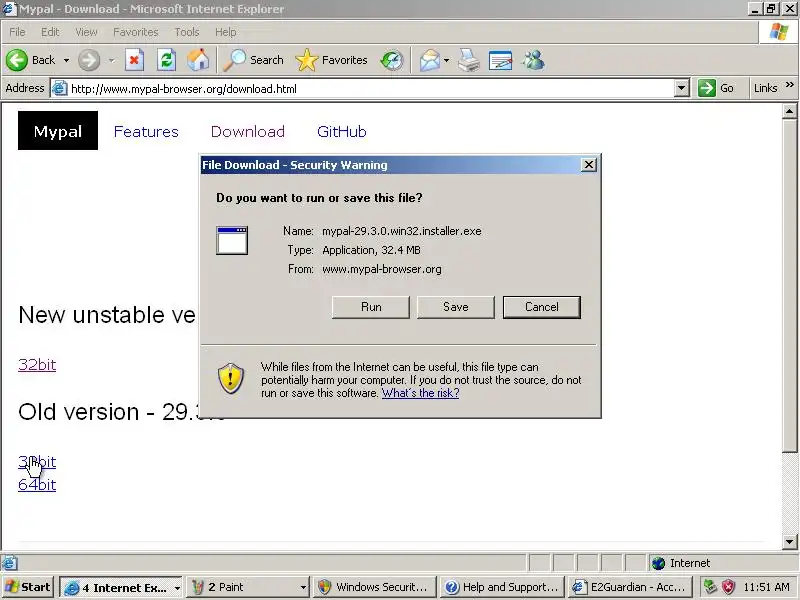800x600 pixels.
Task: Open the Download navigation link
Action: point(247,132)
